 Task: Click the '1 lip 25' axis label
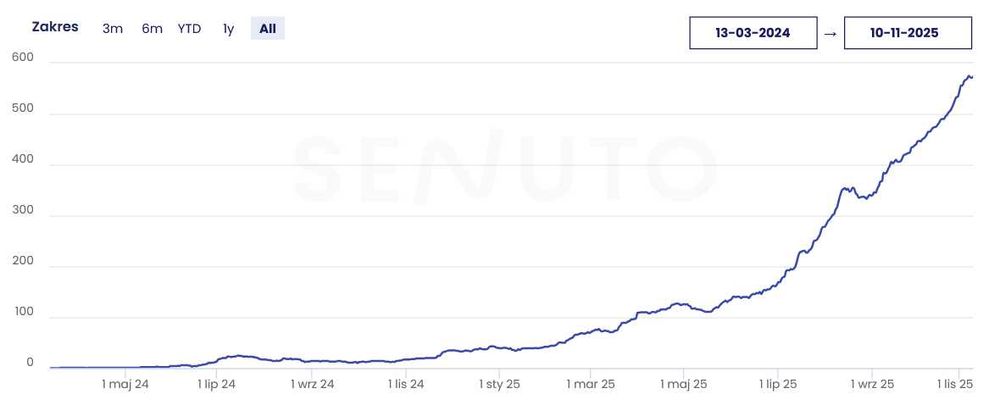pos(777,383)
